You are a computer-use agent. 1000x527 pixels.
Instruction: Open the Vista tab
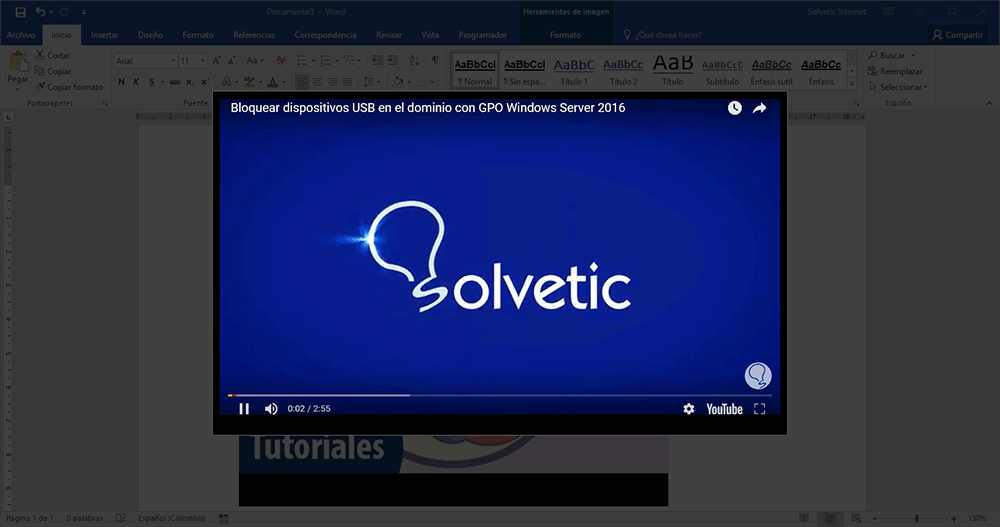[x=430, y=35]
